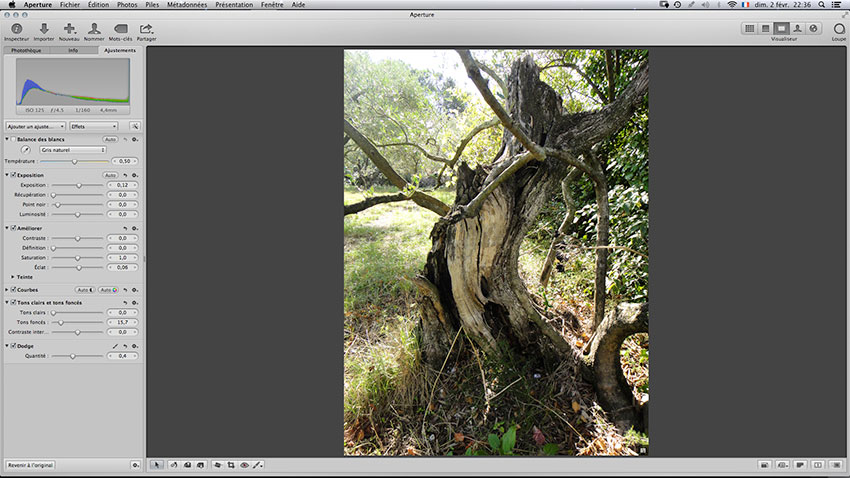Reset the Améliorer adjustment arrow
Viewport: 850px width, 478px height.
[x=125, y=228]
